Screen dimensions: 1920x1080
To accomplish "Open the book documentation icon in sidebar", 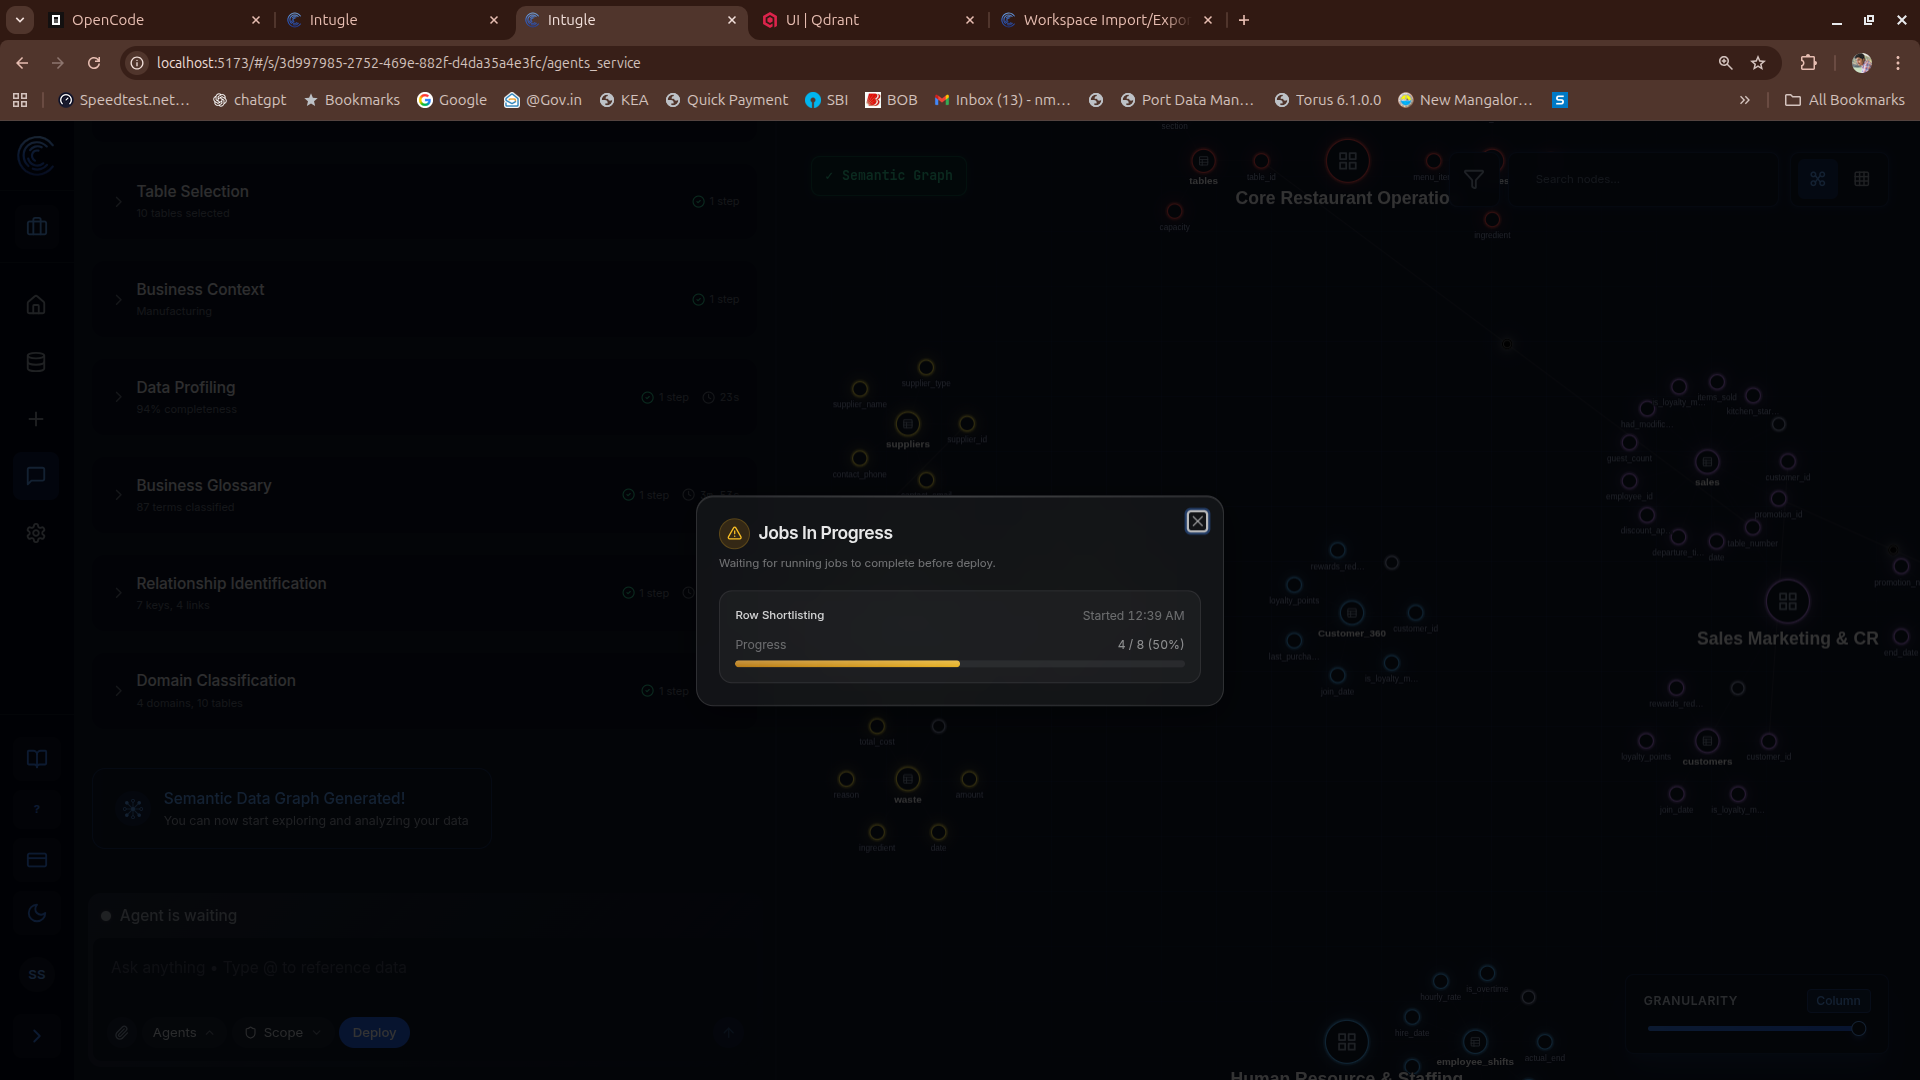I will pyautogui.click(x=37, y=759).
